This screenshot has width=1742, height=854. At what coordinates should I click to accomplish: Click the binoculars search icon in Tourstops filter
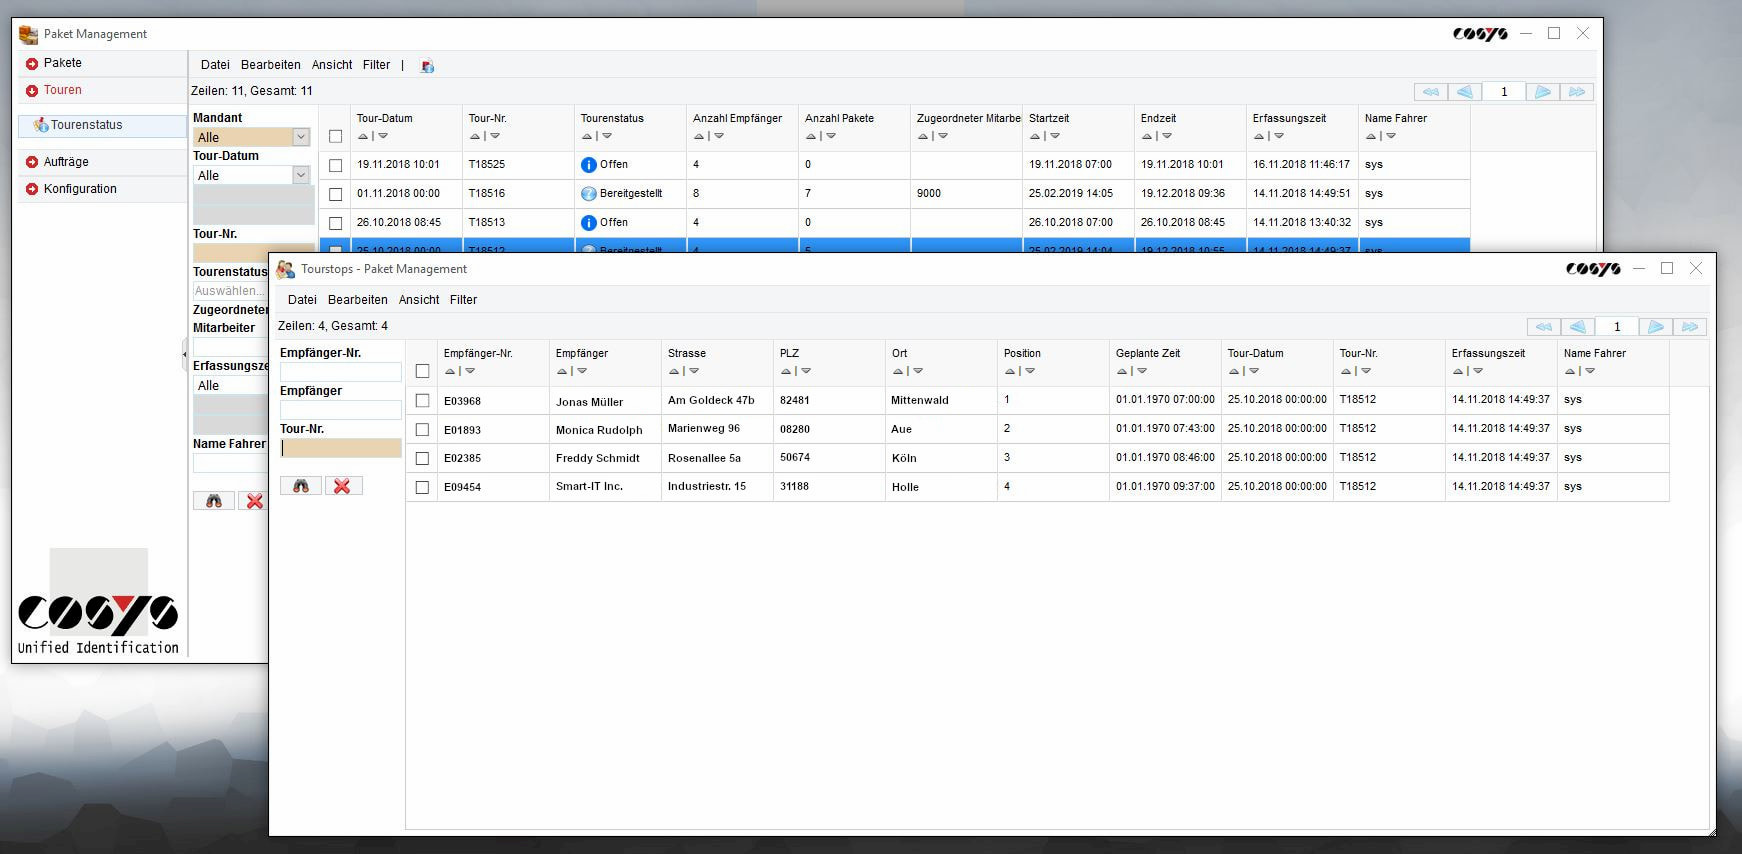301,486
